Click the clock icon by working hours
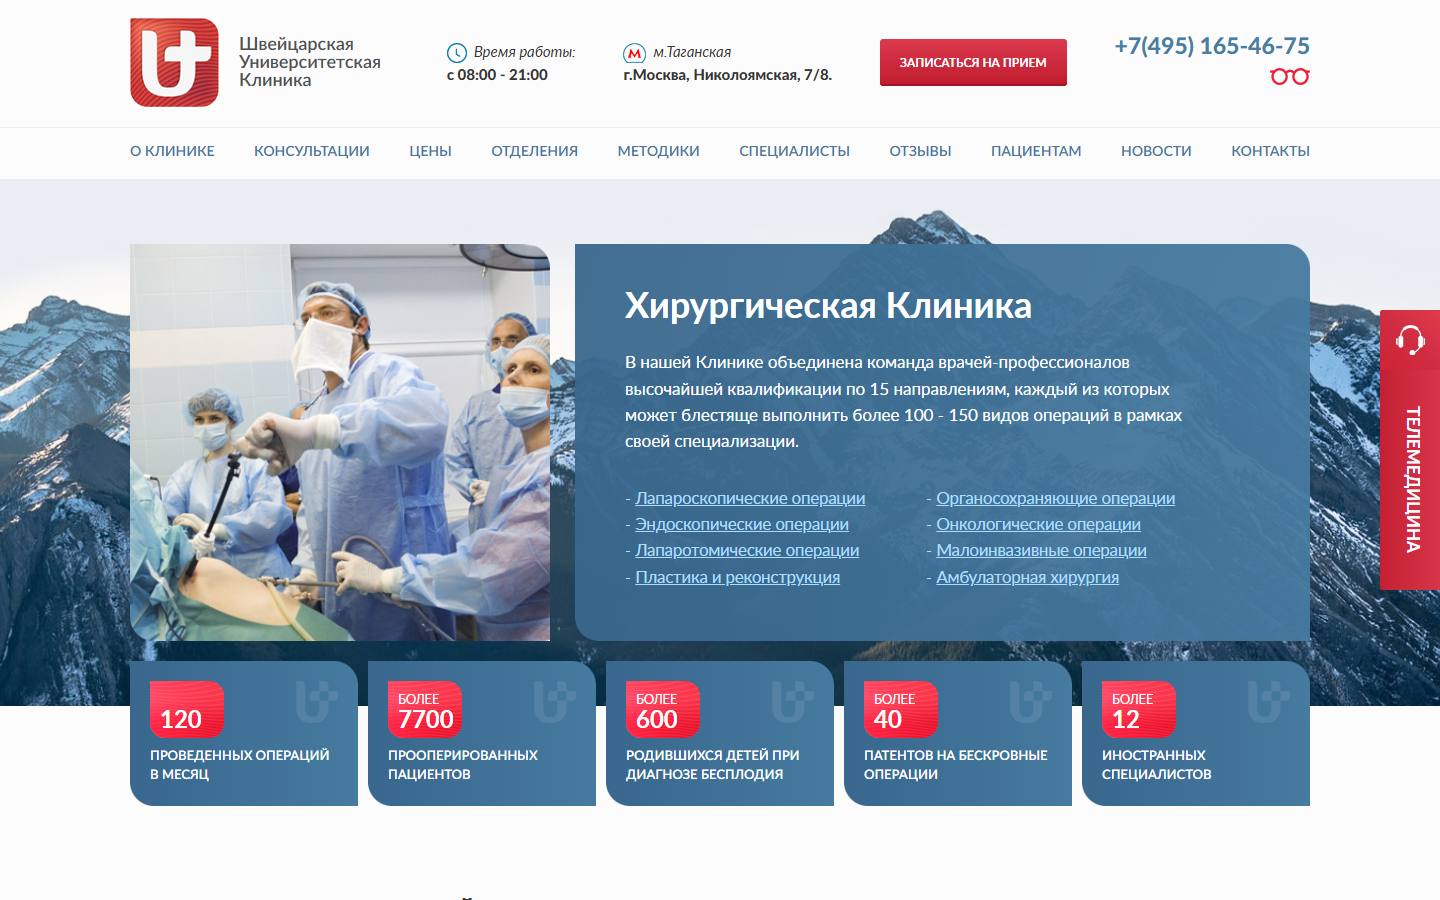Image resolution: width=1440 pixels, height=900 pixels. pos(456,53)
